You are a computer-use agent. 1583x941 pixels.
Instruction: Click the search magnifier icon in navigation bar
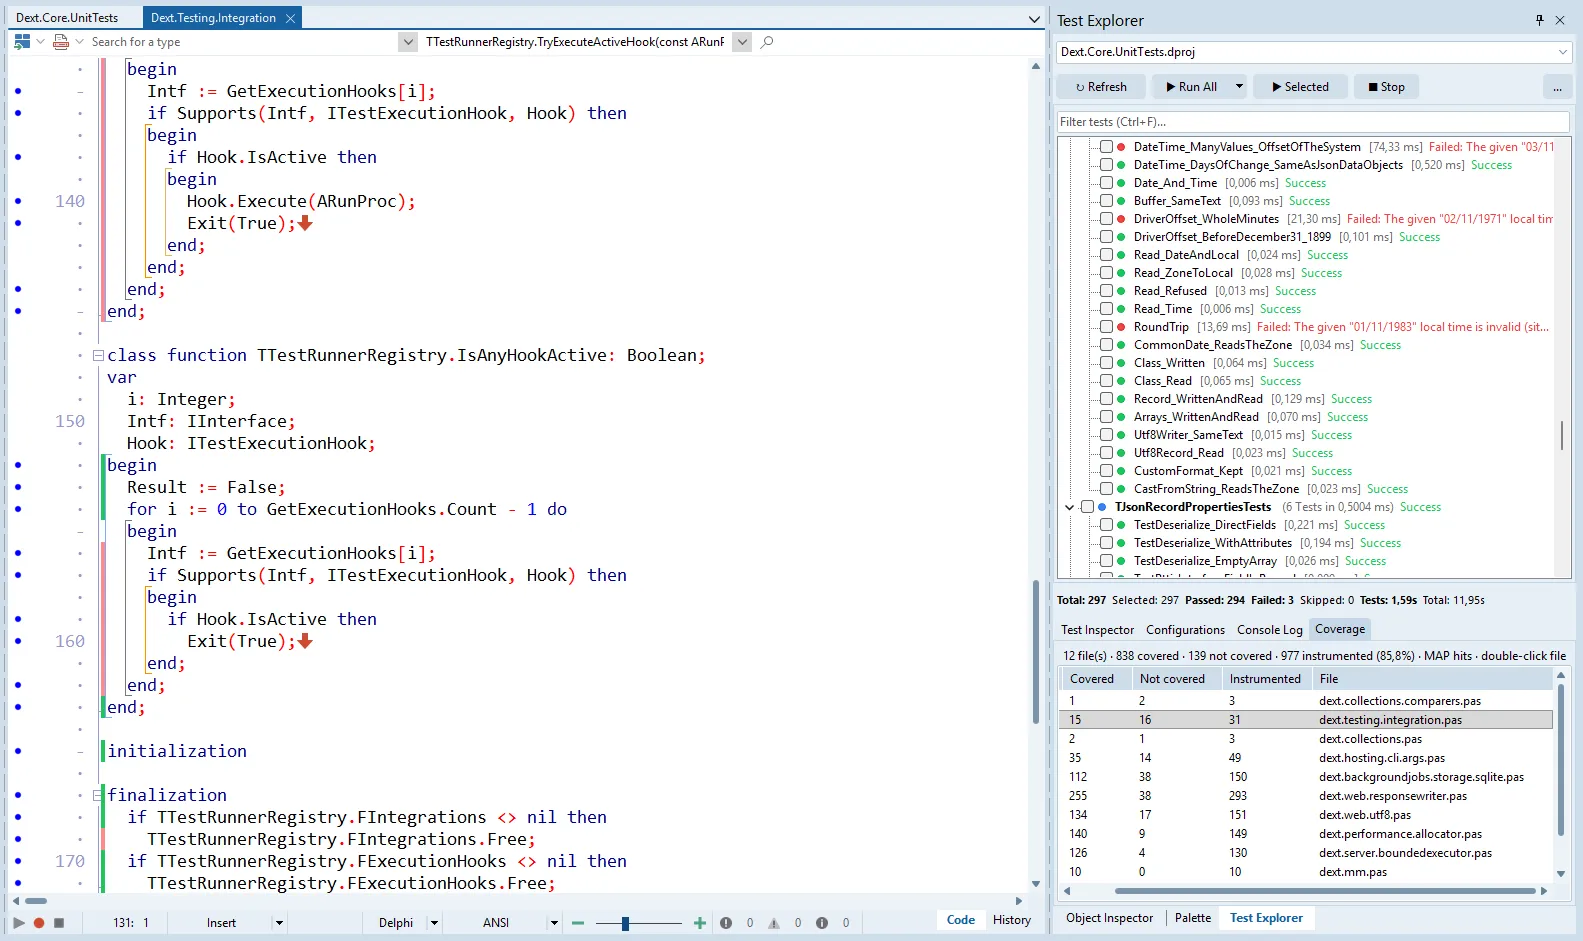click(767, 42)
